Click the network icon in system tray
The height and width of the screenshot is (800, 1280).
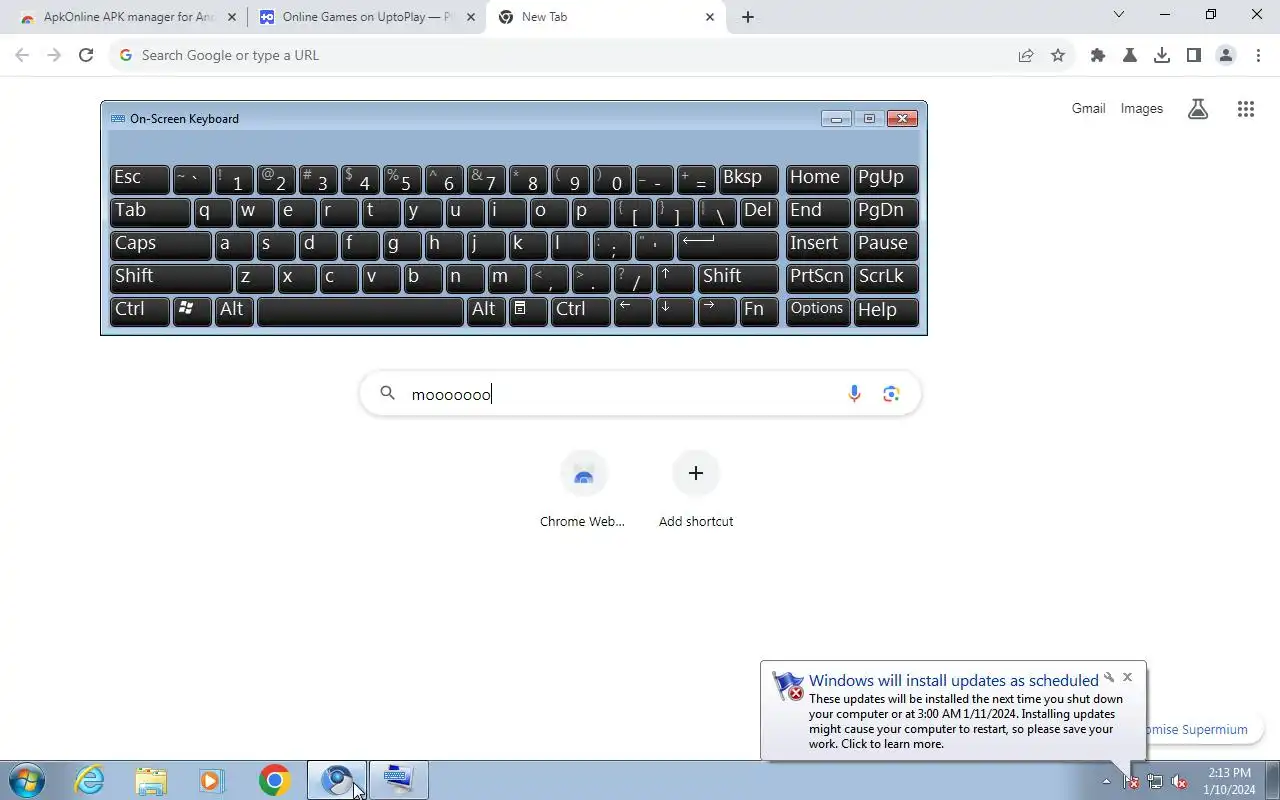(x=1155, y=782)
